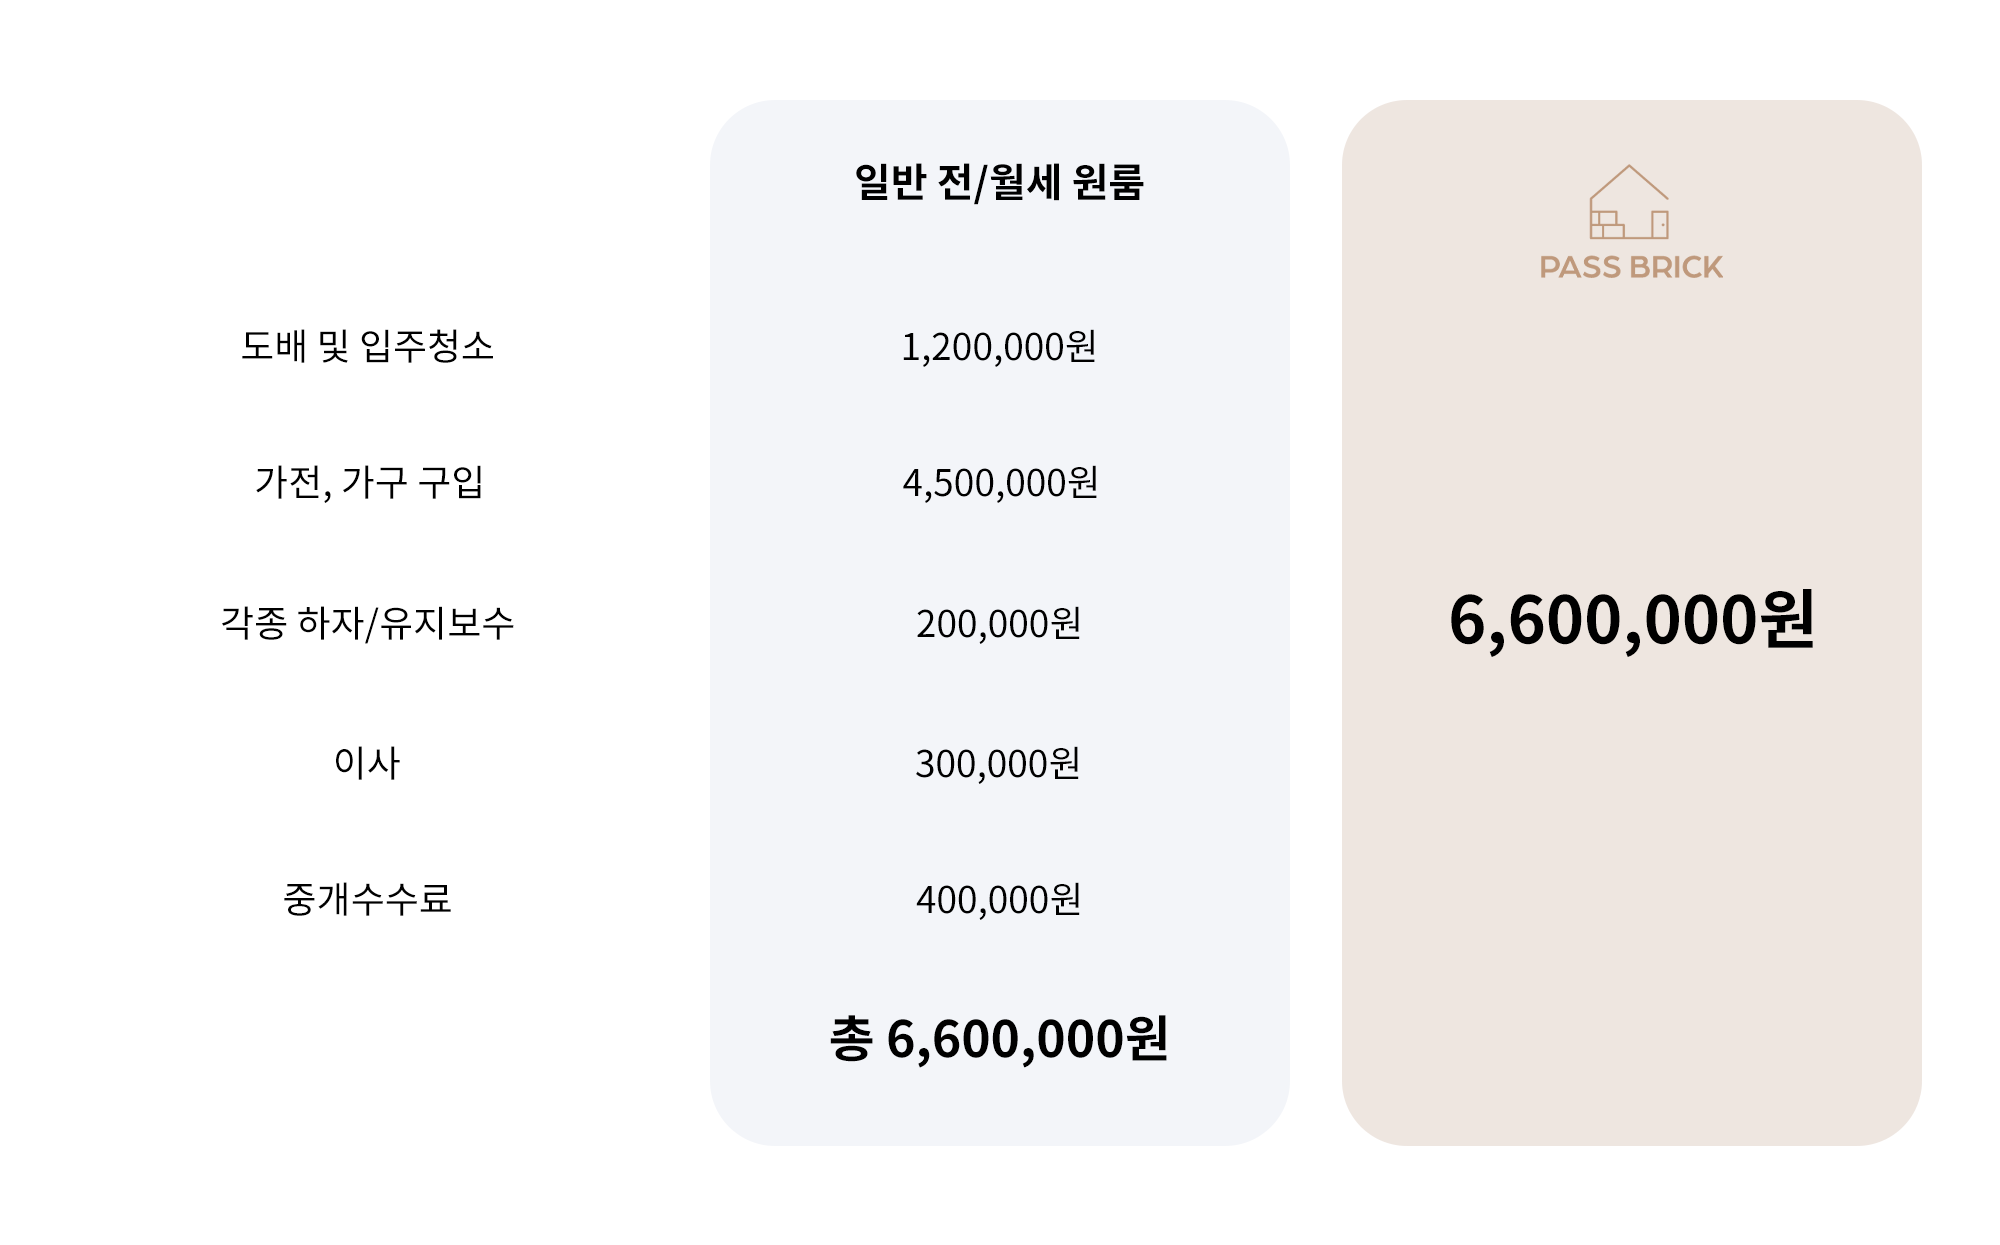Click the 400,000원 brokerage fee value
Screen dimensions: 2000x1245
(x=999, y=900)
